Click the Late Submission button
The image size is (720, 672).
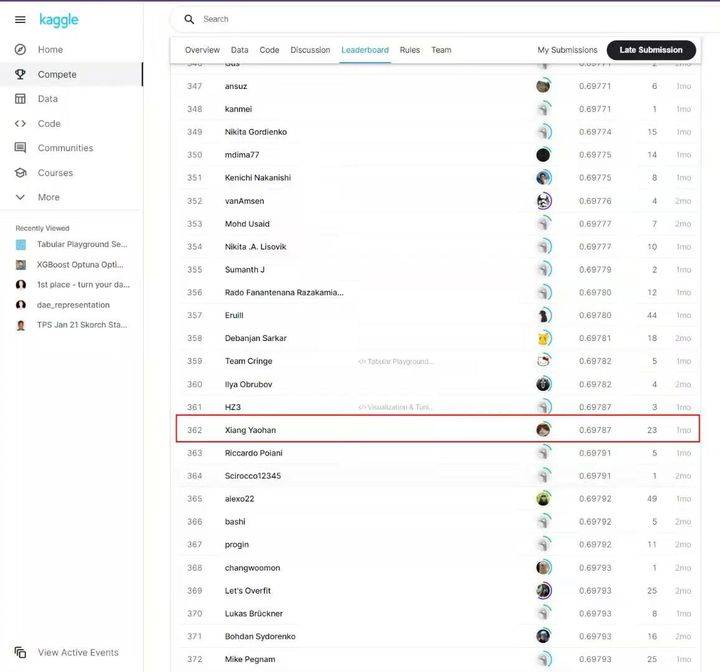point(651,50)
